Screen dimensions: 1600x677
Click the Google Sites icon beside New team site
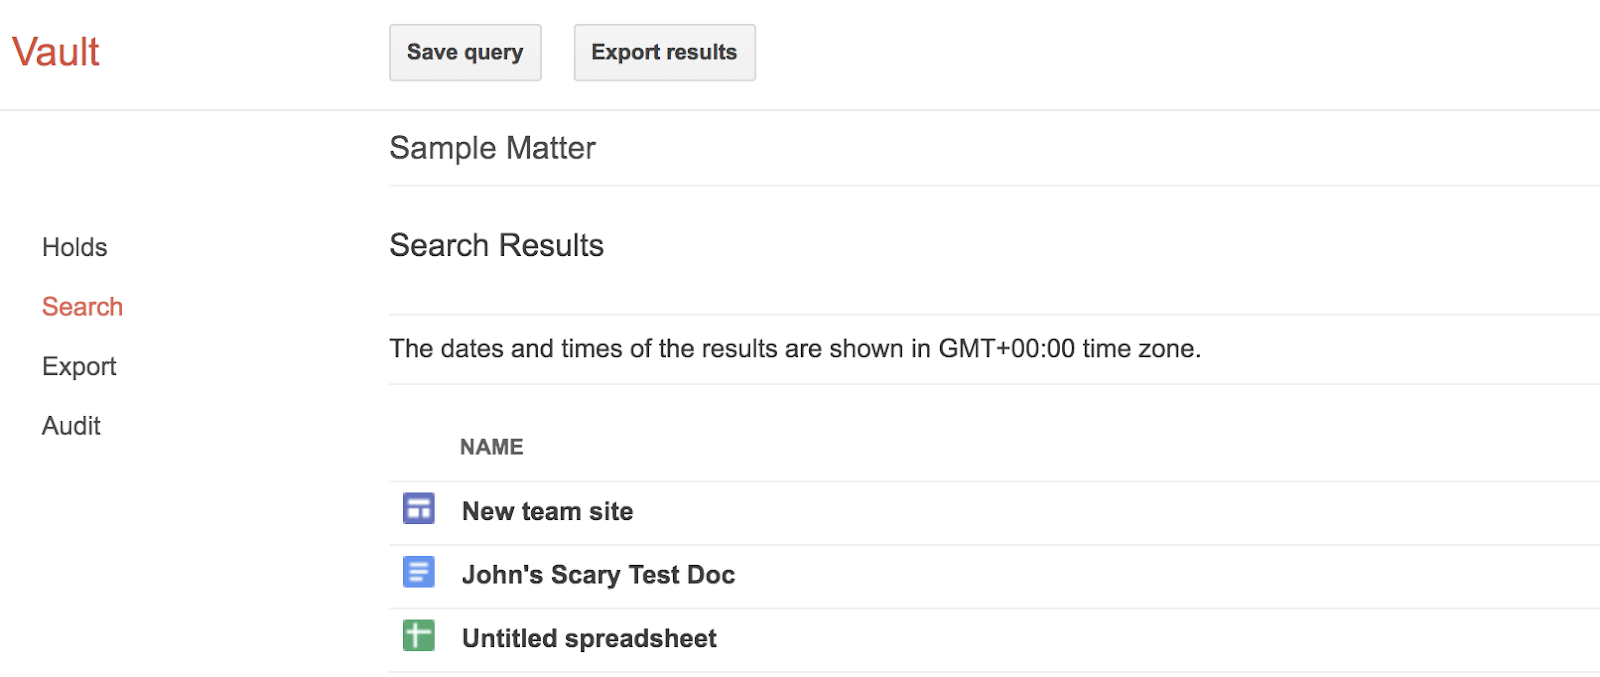pos(418,509)
